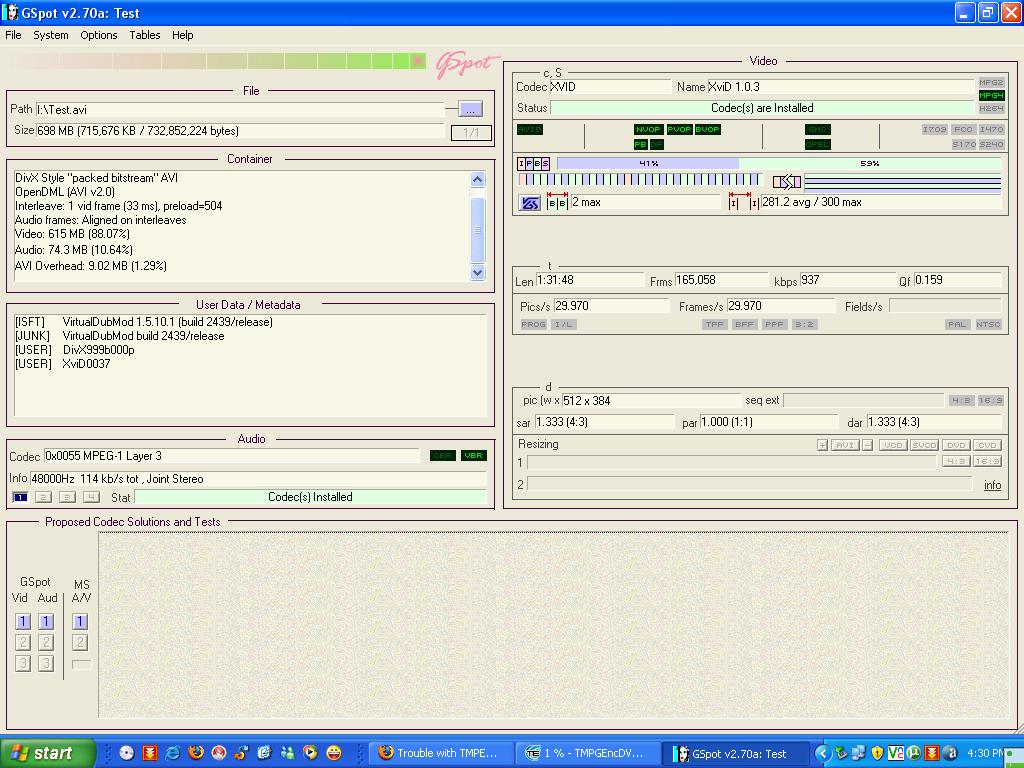Click the browse '...' button next to Path
The height and width of the screenshot is (768, 1024).
click(x=470, y=109)
